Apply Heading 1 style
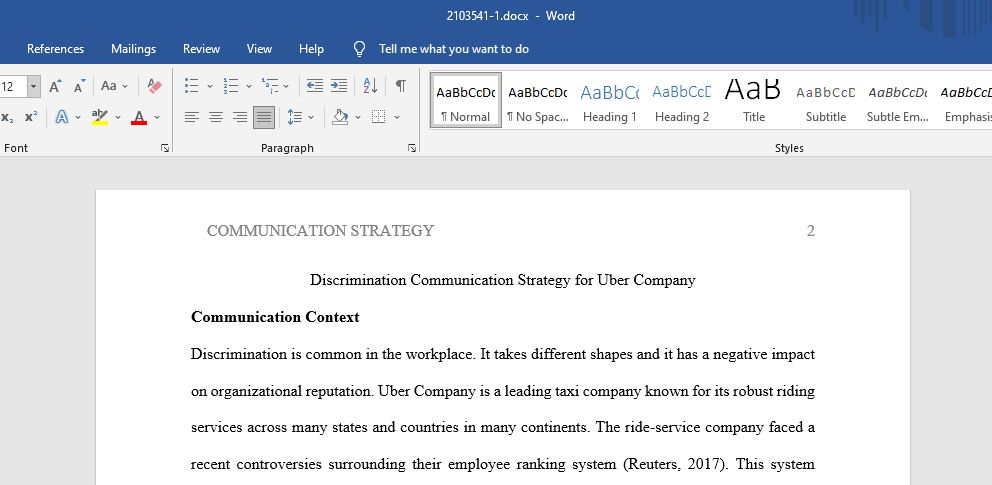Screen dimensions: 992x485 coord(610,101)
